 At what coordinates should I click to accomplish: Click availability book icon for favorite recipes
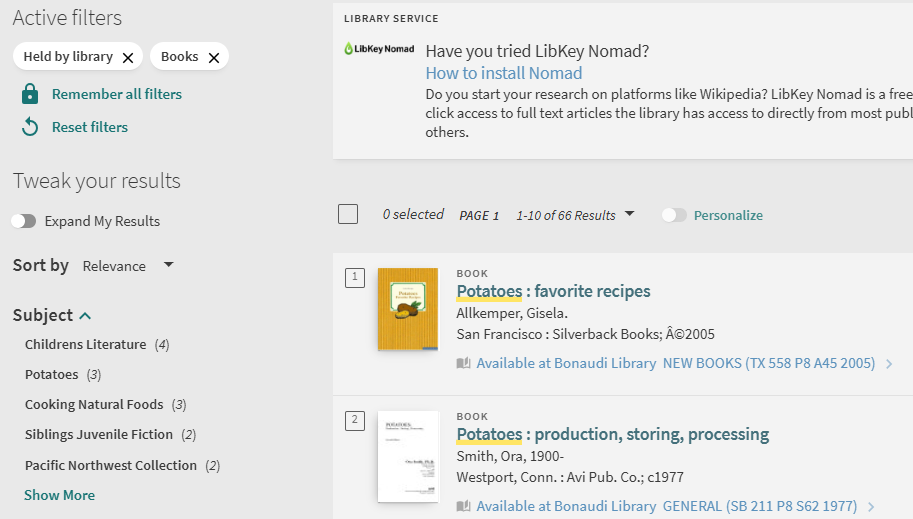[463, 364]
